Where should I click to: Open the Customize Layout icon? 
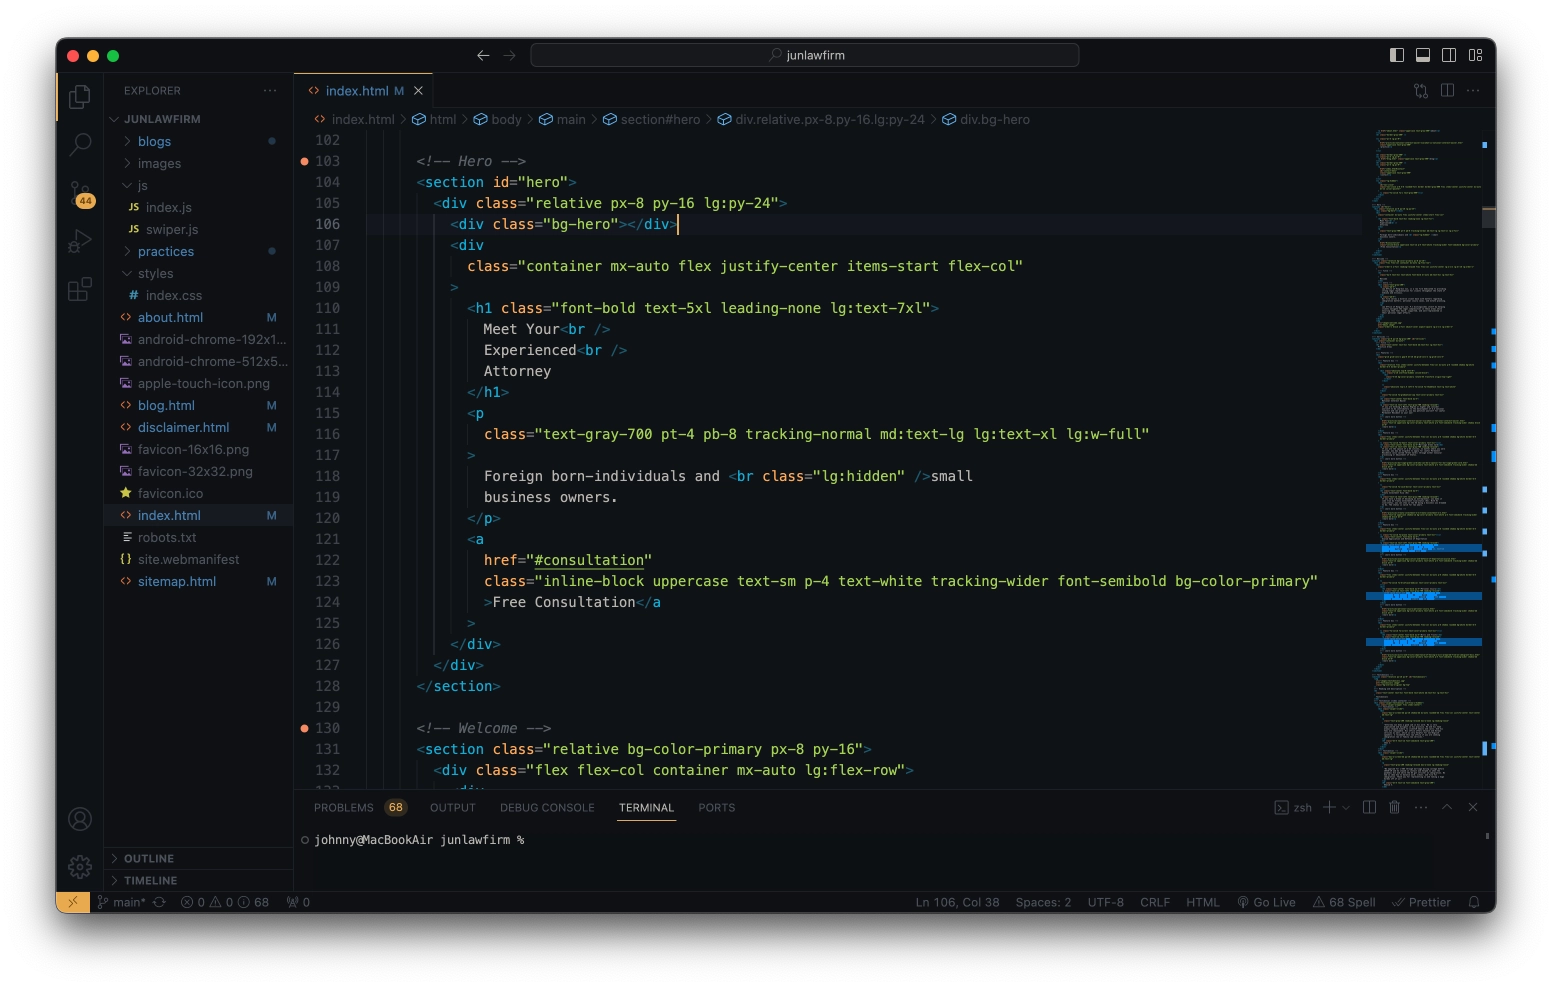[1475, 55]
